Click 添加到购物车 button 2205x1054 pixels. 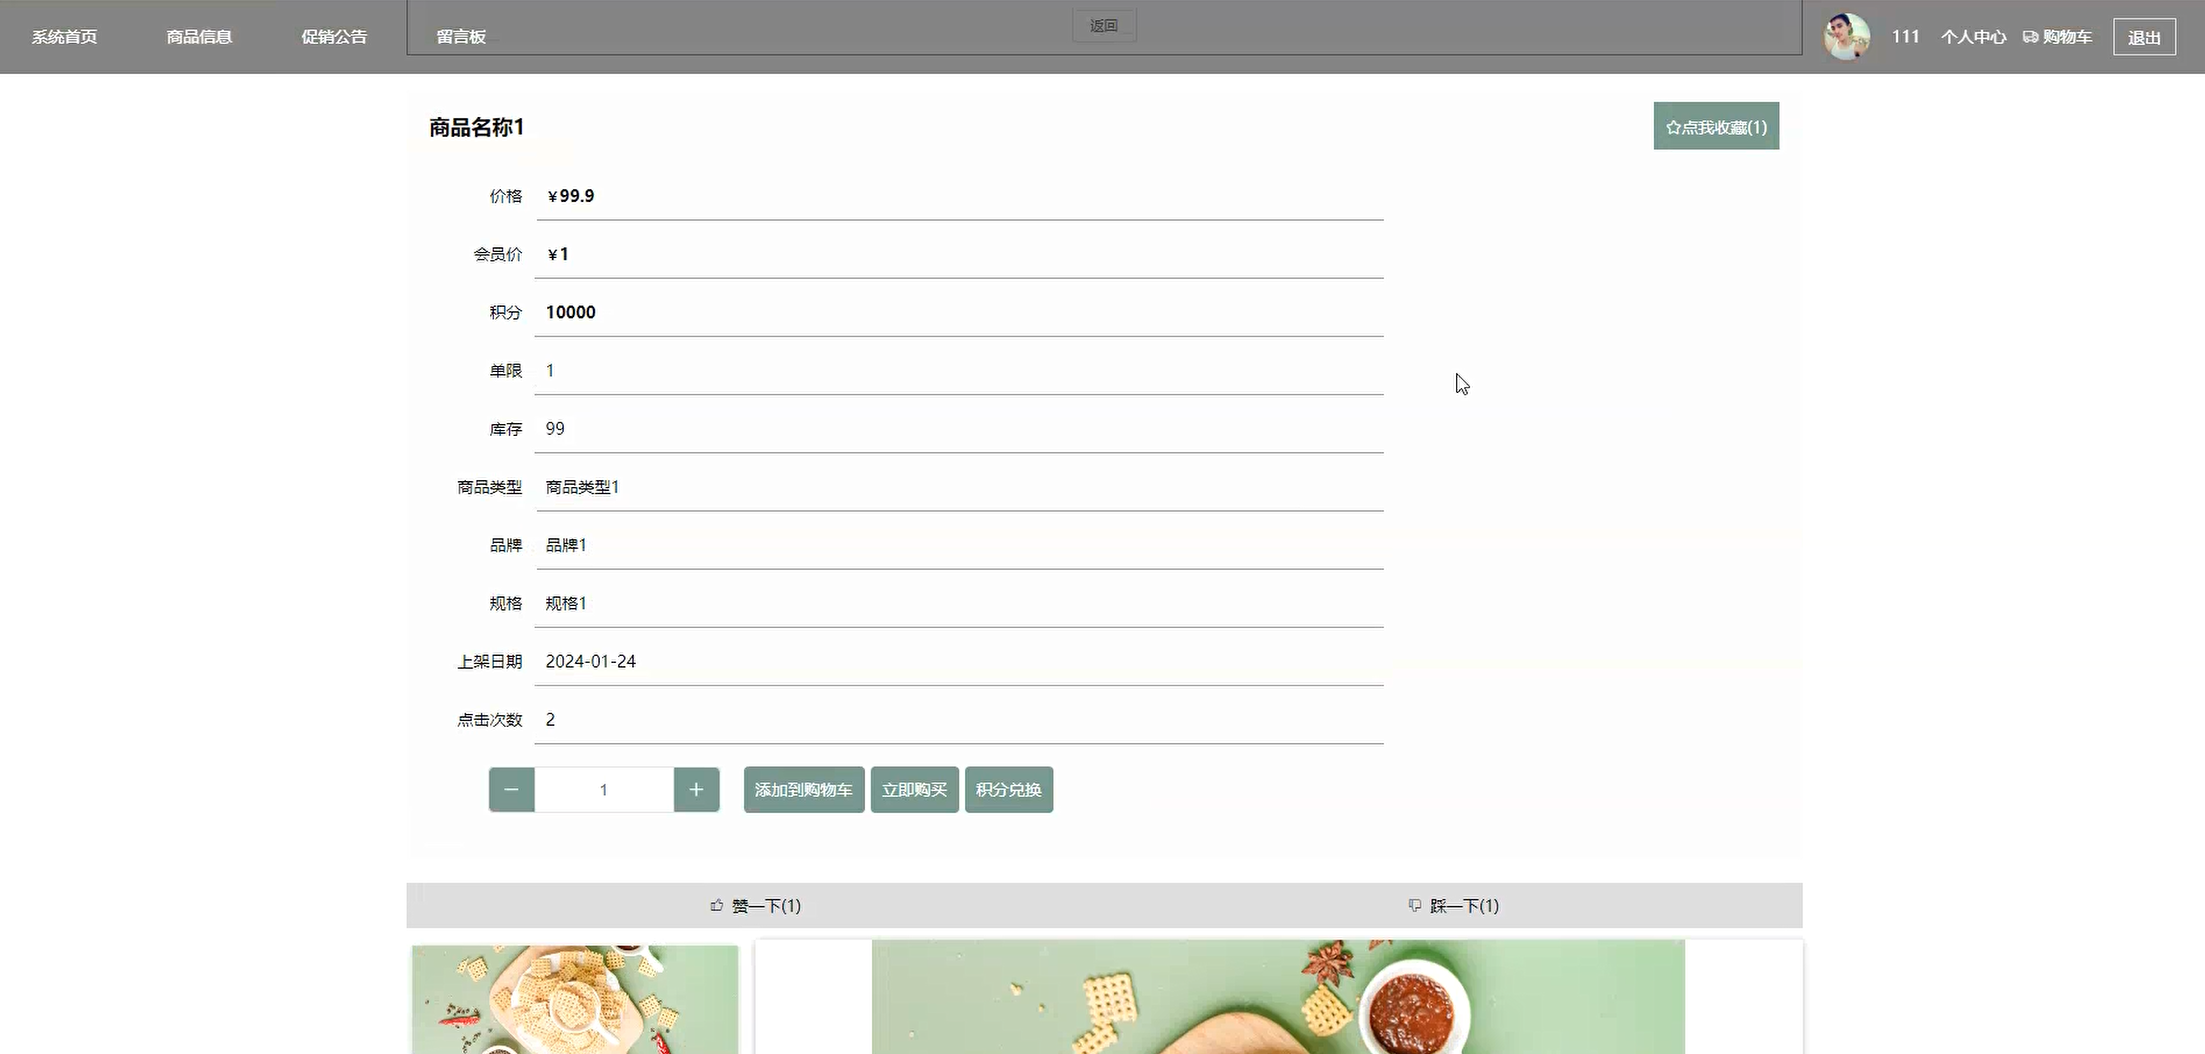pyautogui.click(x=804, y=790)
